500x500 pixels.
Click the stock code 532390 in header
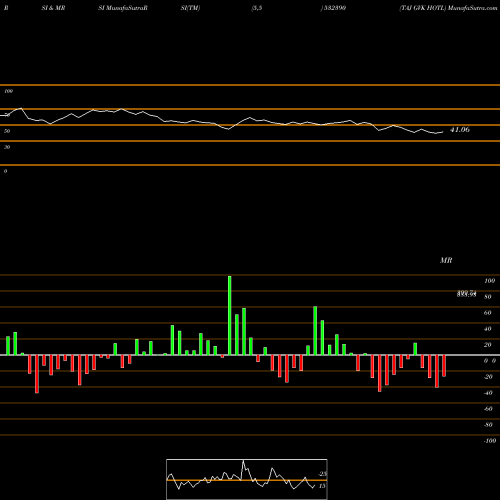click(x=334, y=8)
